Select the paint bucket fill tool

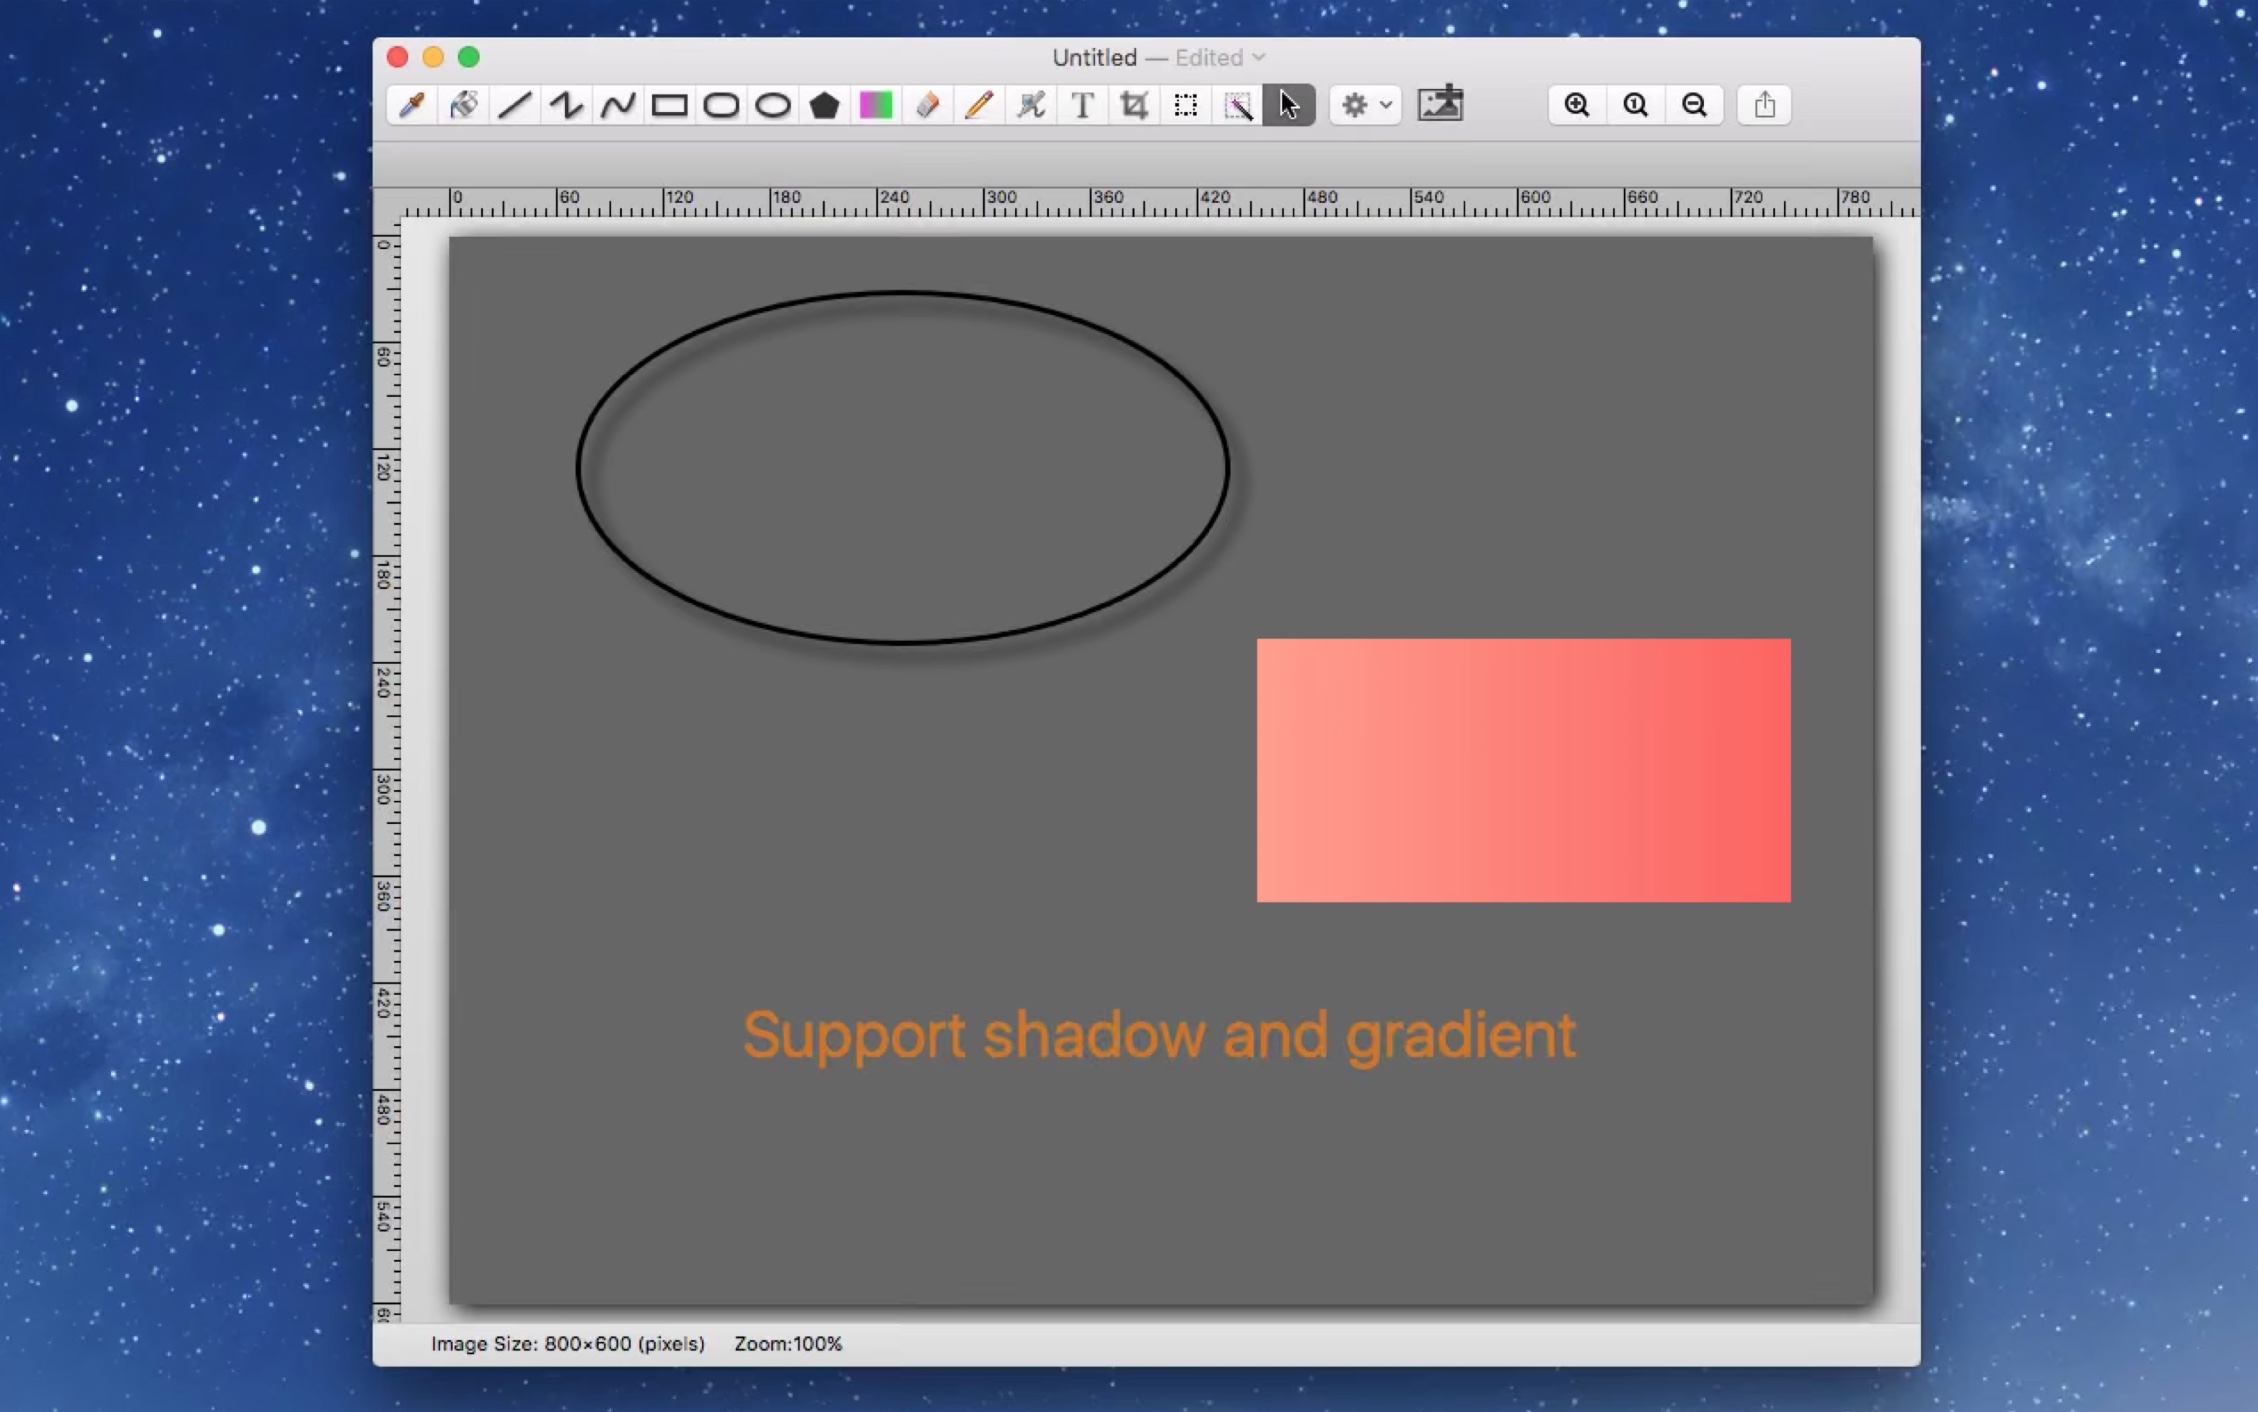(x=463, y=105)
